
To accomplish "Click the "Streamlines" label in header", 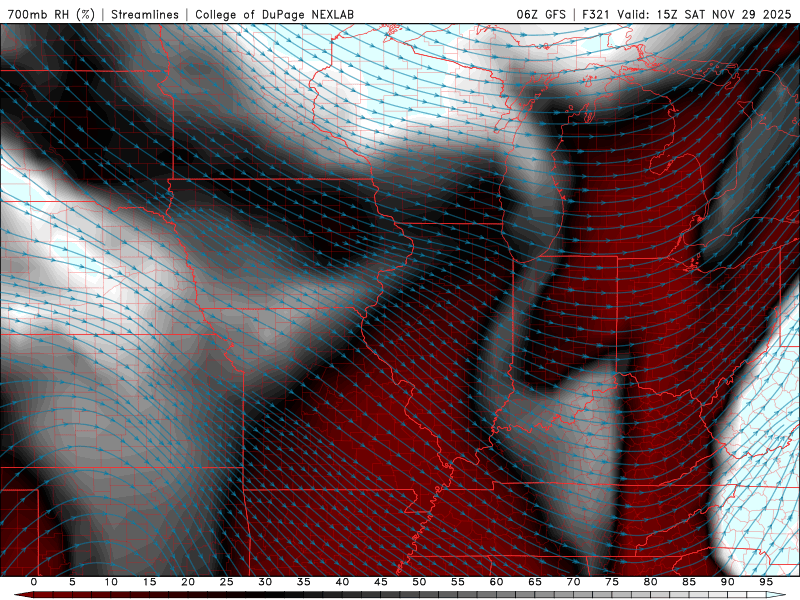I will [x=145, y=14].
